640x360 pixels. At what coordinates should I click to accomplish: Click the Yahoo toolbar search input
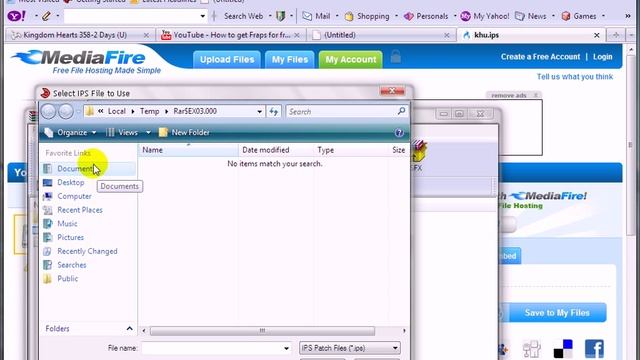tap(131, 16)
